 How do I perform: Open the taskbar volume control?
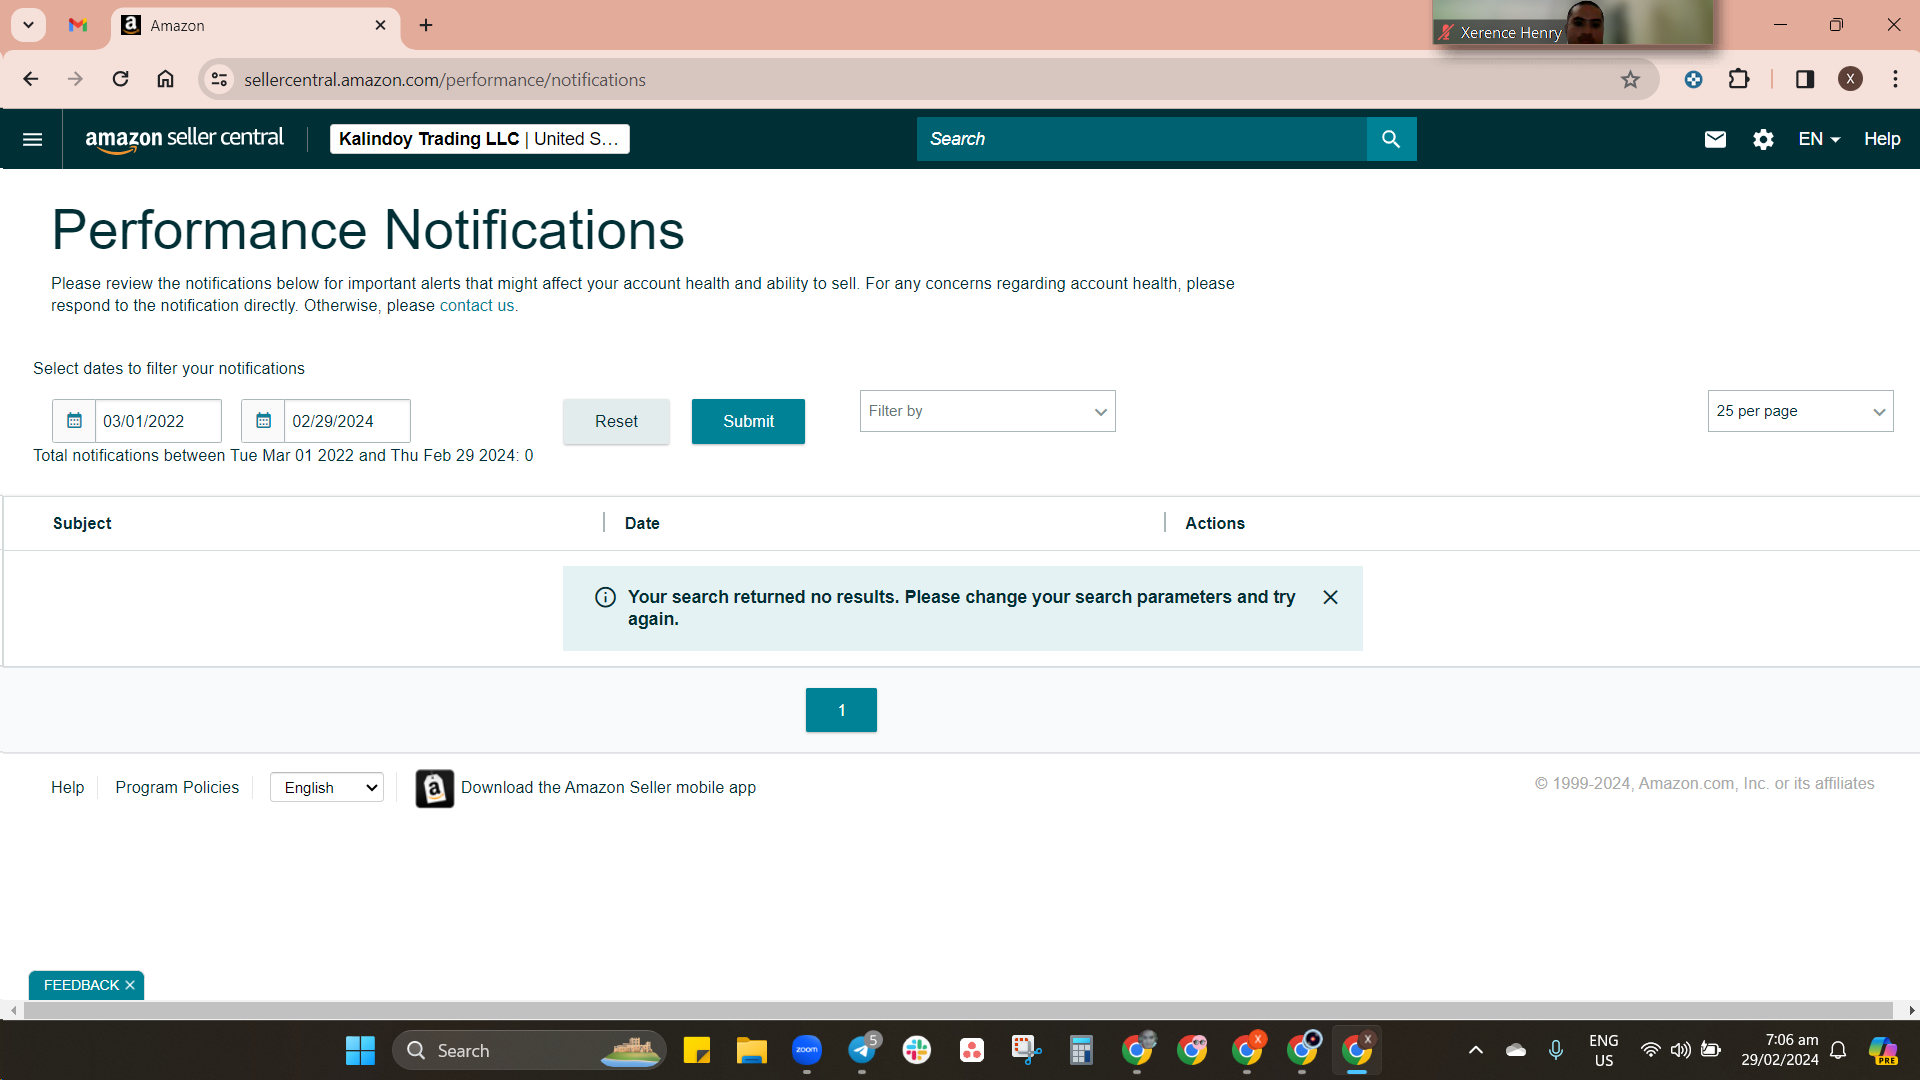pyautogui.click(x=1681, y=1051)
